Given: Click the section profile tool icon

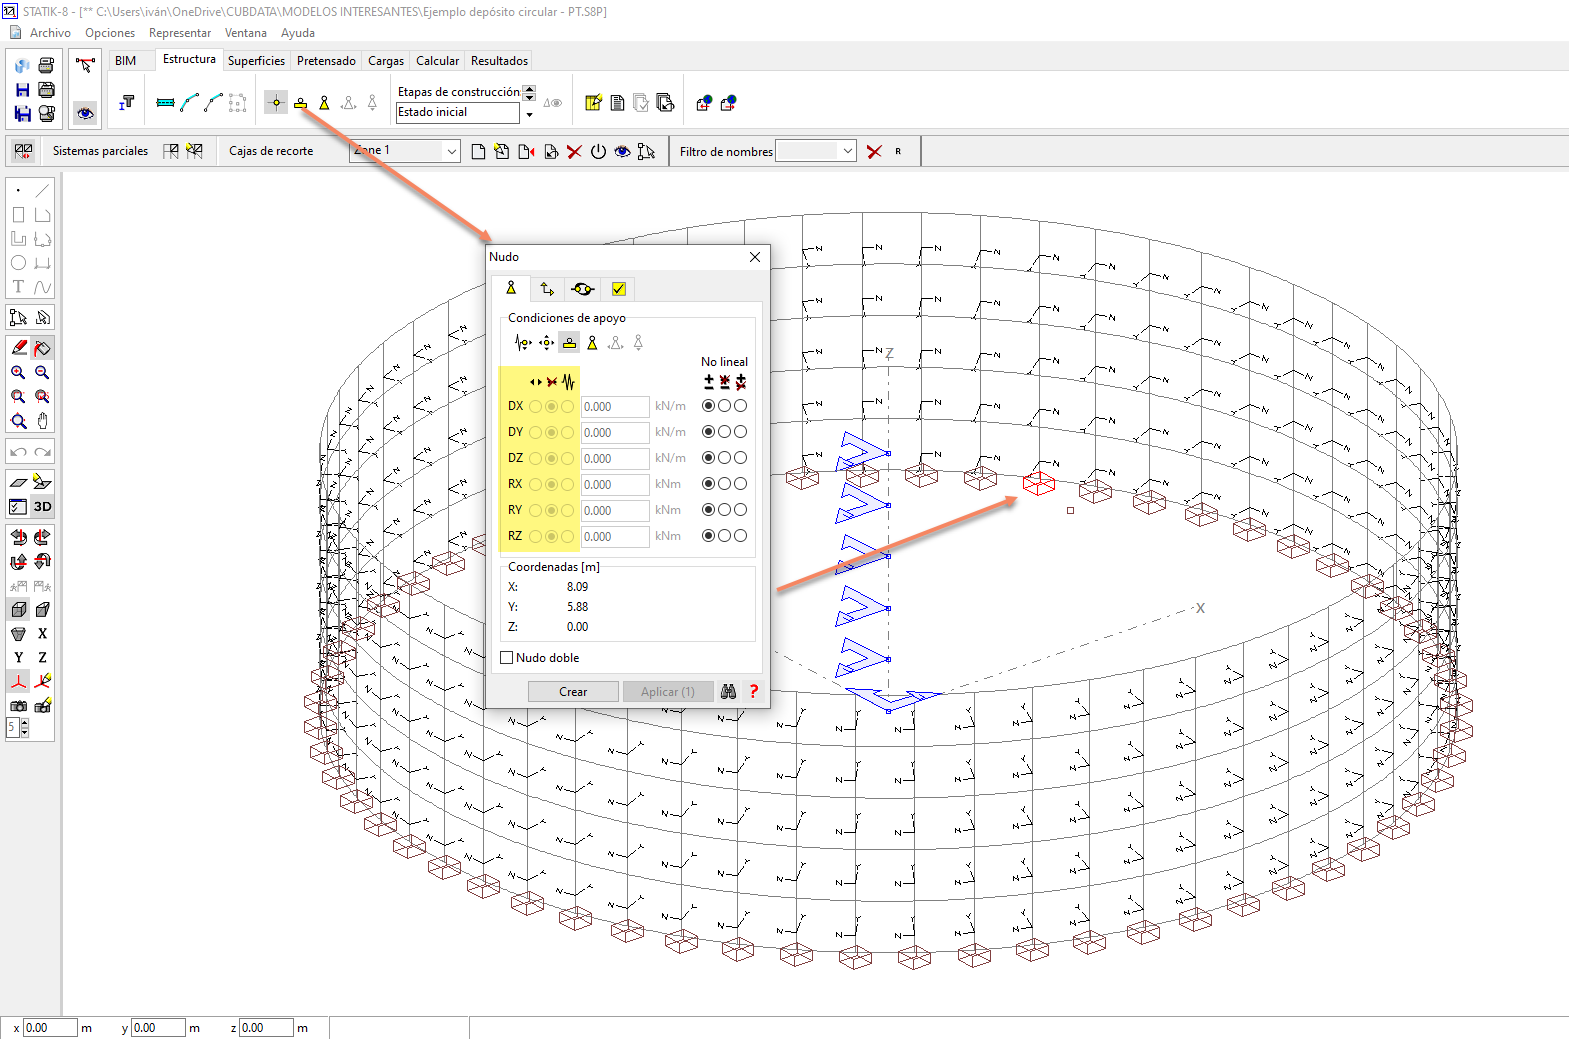Looking at the screenshot, I should coord(127,103).
